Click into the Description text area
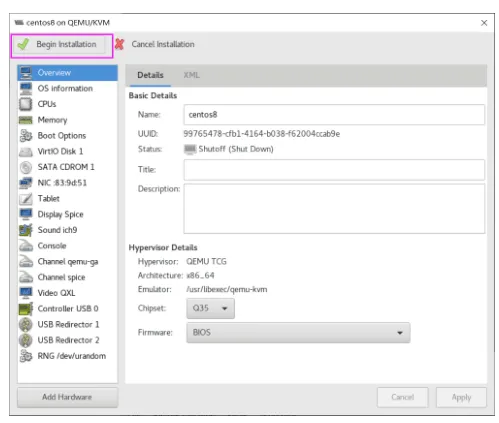This screenshot has width=499, height=423. point(334,209)
